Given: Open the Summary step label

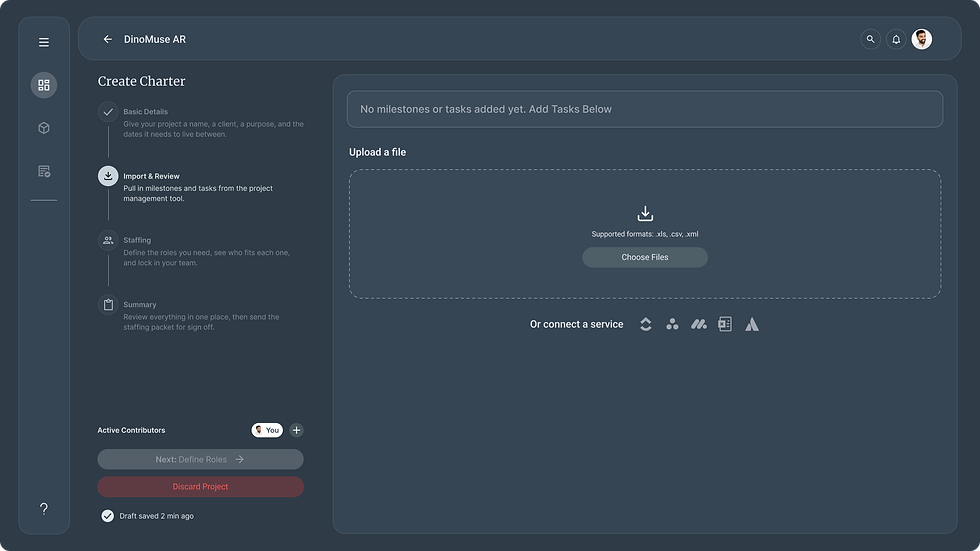Looking at the screenshot, I should (139, 305).
